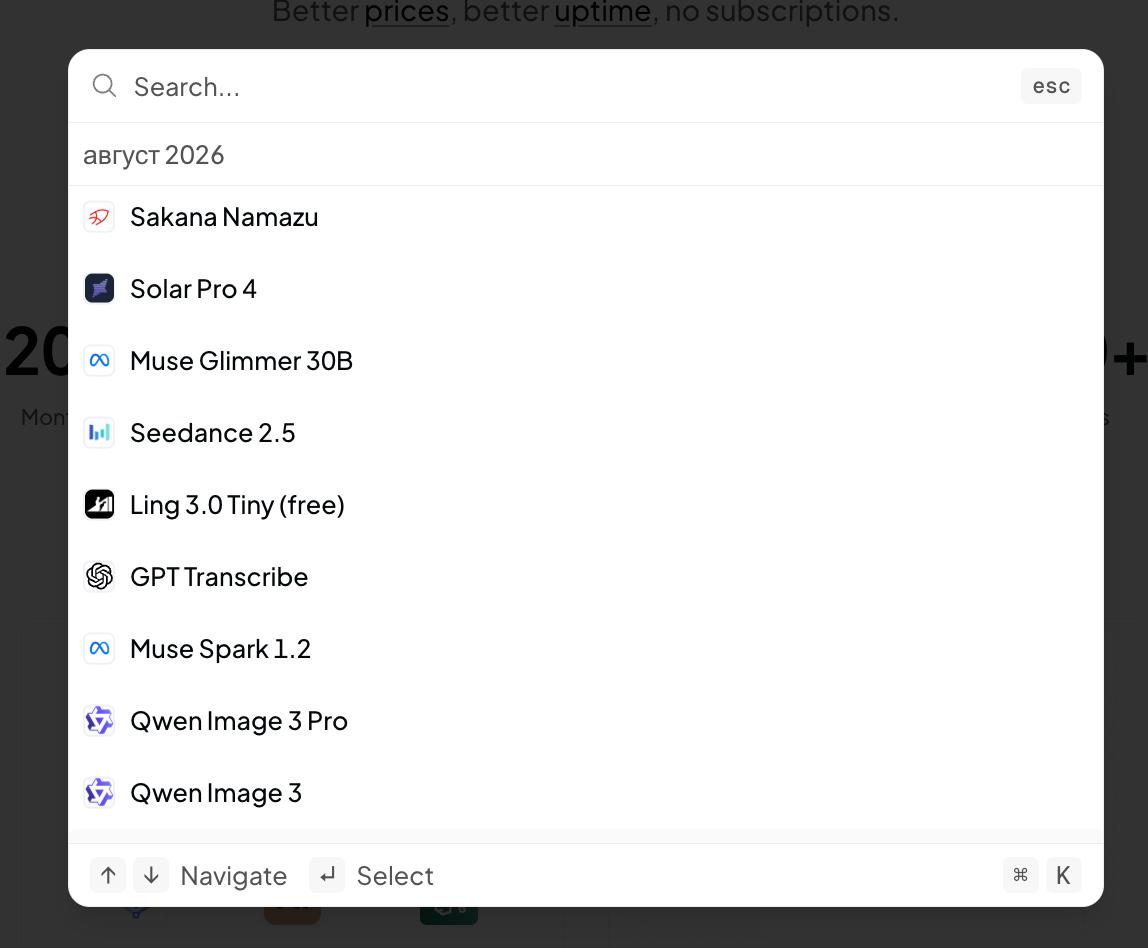Open Muse Glimmer 30B result
This screenshot has height=948, width=1148.
(586, 360)
